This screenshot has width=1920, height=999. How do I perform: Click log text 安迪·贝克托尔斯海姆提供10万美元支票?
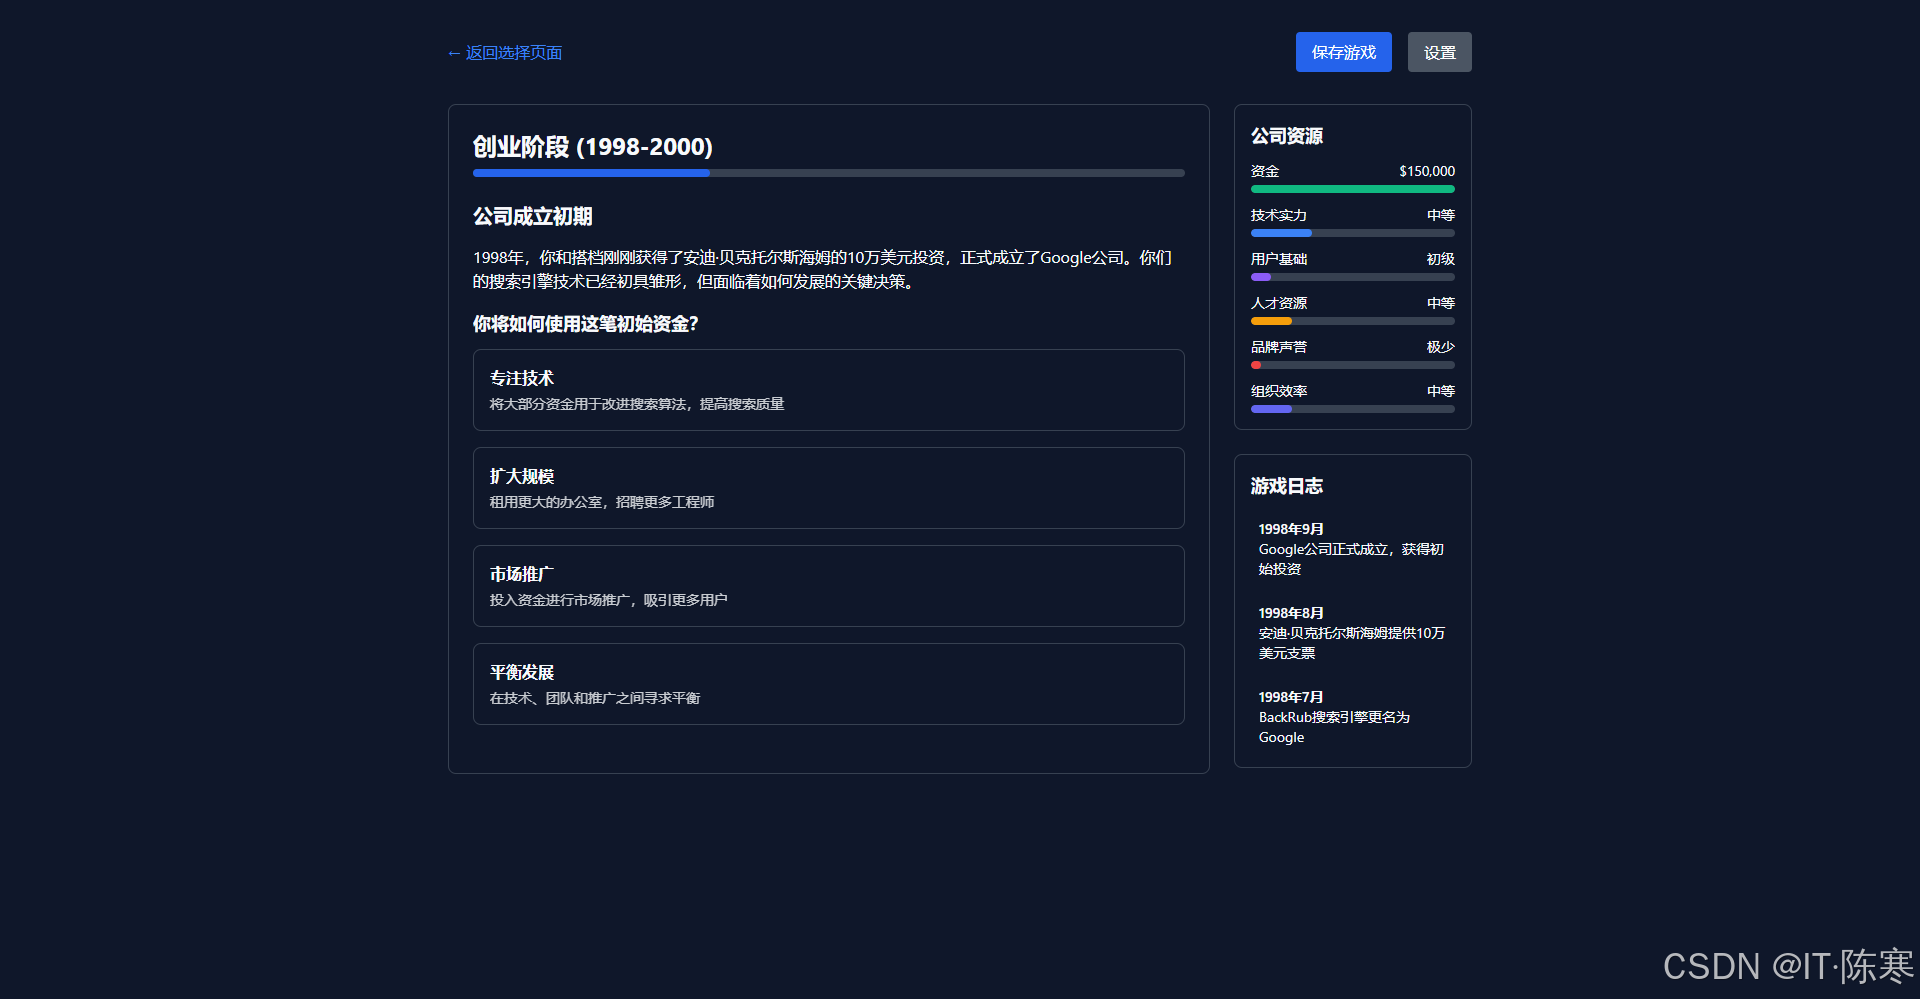tap(1352, 643)
